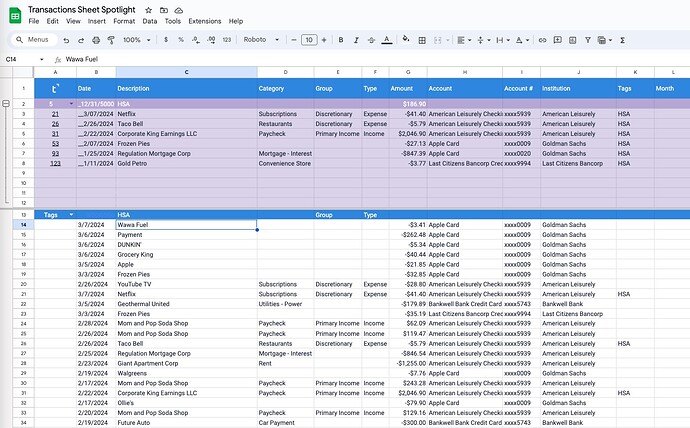This screenshot has height=428, width=690.
Task: Format as currency with dollar icon
Action: (x=166, y=40)
